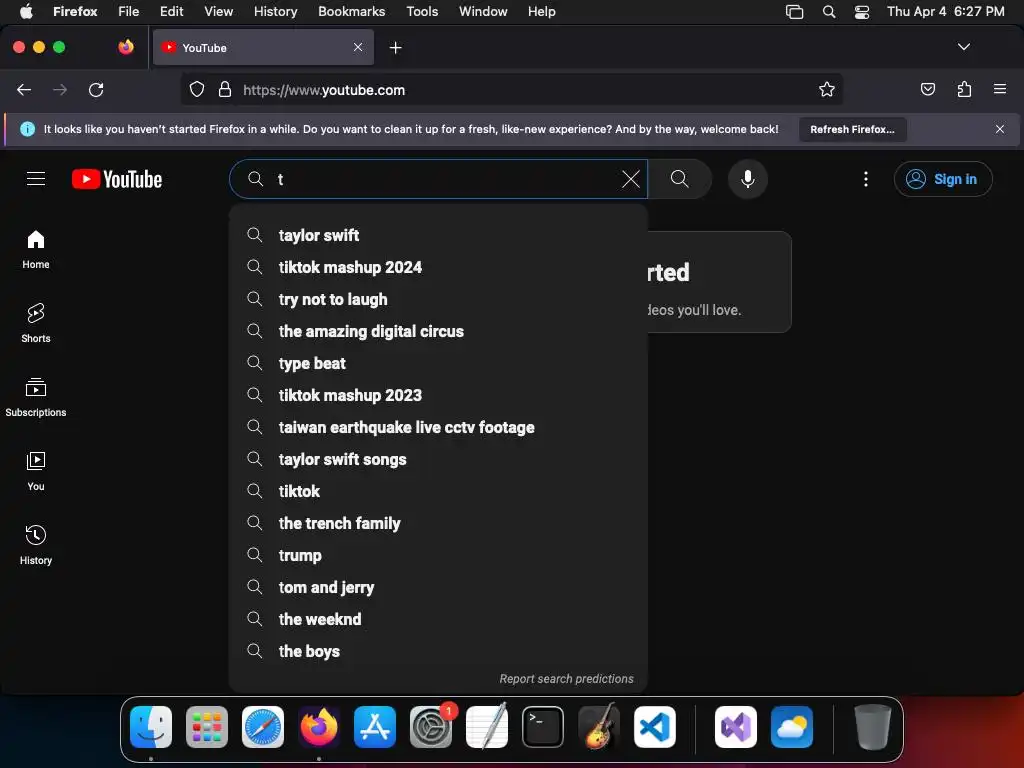Select suggestion 'the amazing digital circus'
This screenshot has height=768, width=1024.
coord(438,331)
